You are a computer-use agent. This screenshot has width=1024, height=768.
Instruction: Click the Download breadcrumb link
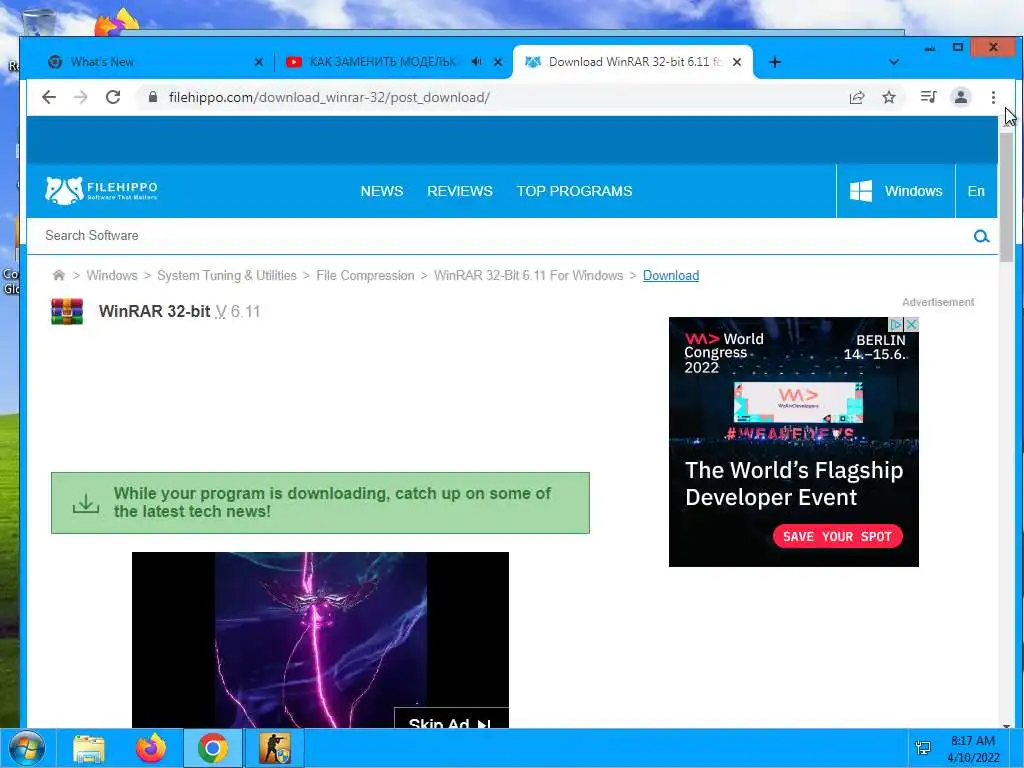(671, 276)
